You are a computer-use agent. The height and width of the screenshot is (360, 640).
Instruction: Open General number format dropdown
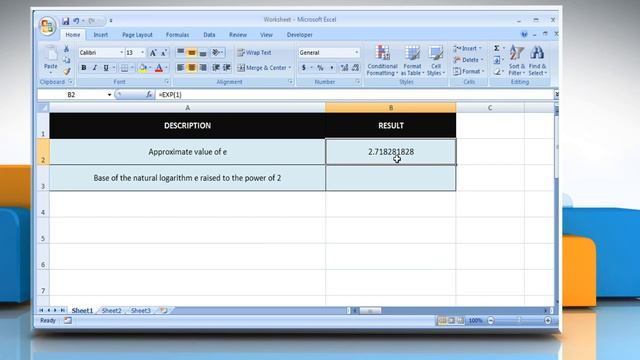(356, 53)
